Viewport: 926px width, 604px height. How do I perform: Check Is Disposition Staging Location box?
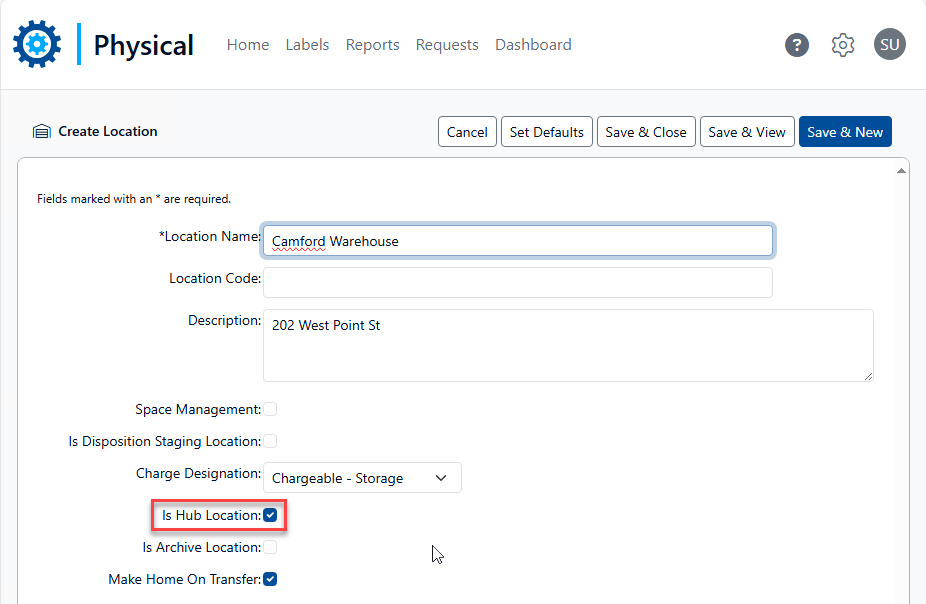click(x=270, y=441)
